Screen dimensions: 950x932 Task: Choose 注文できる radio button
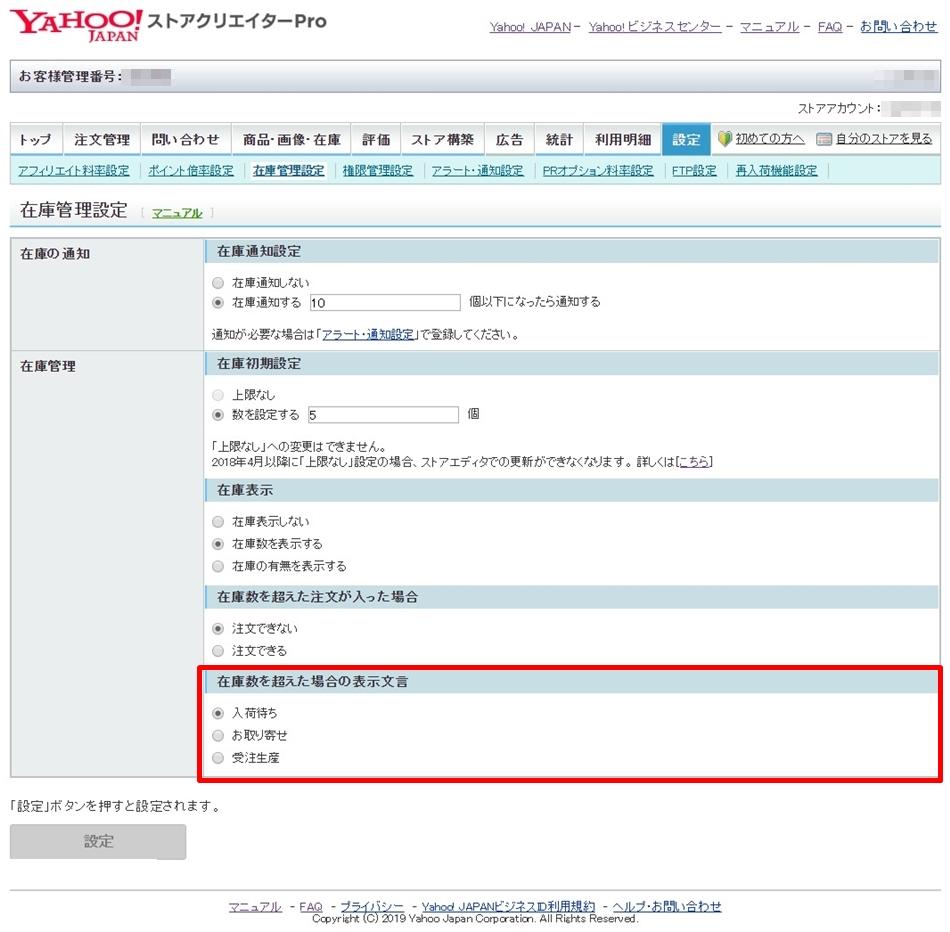coord(218,651)
